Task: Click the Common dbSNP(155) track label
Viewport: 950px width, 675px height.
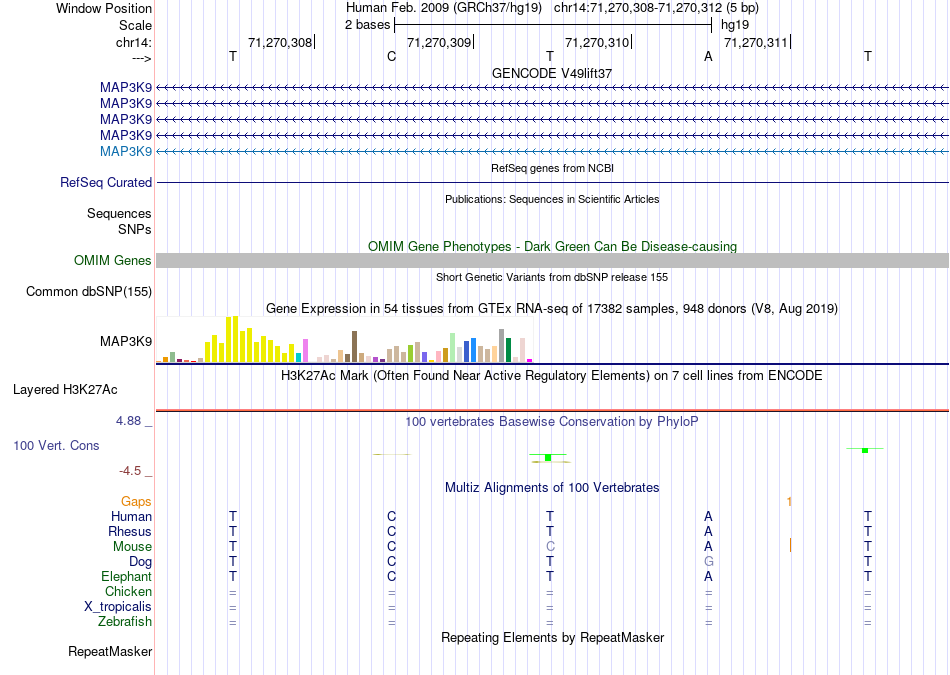Action: click(x=89, y=291)
